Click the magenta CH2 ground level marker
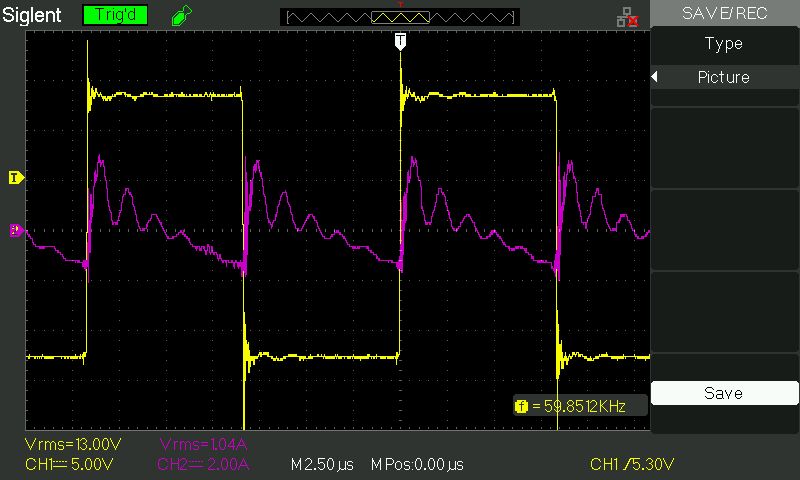The image size is (800, 480). pyautogui.click(x=16, y=231)
